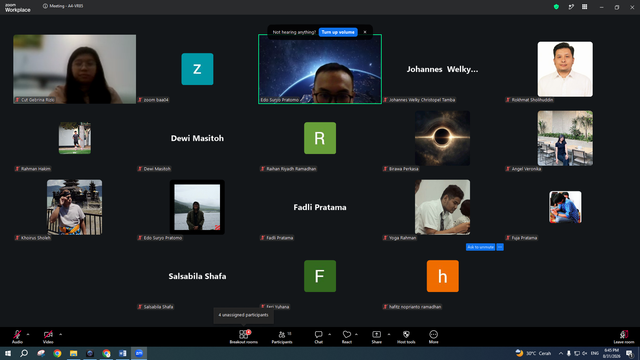This screenshot has width=640, height=360.
Task: Select the Salsabila Shafa name tile
Action: coord(197,276)
